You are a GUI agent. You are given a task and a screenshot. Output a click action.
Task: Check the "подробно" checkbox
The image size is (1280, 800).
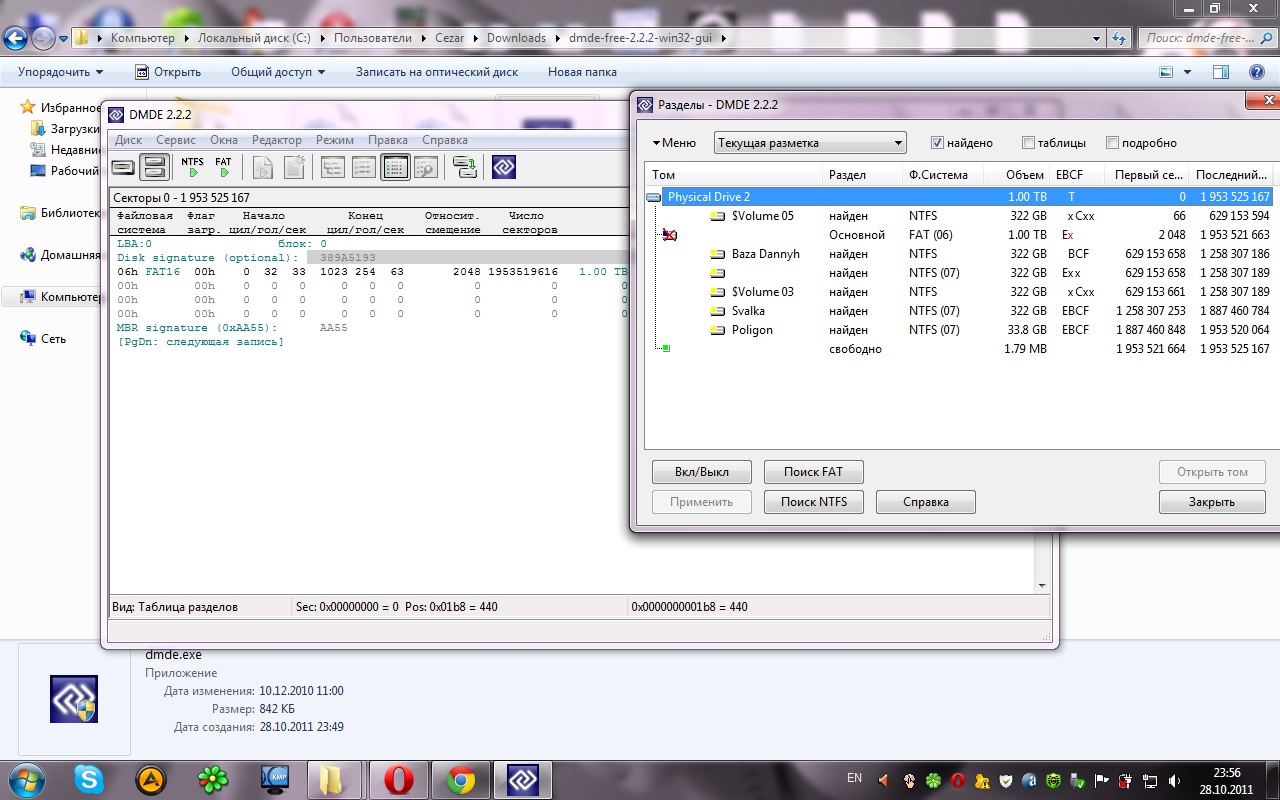[x=1112, y=143]
